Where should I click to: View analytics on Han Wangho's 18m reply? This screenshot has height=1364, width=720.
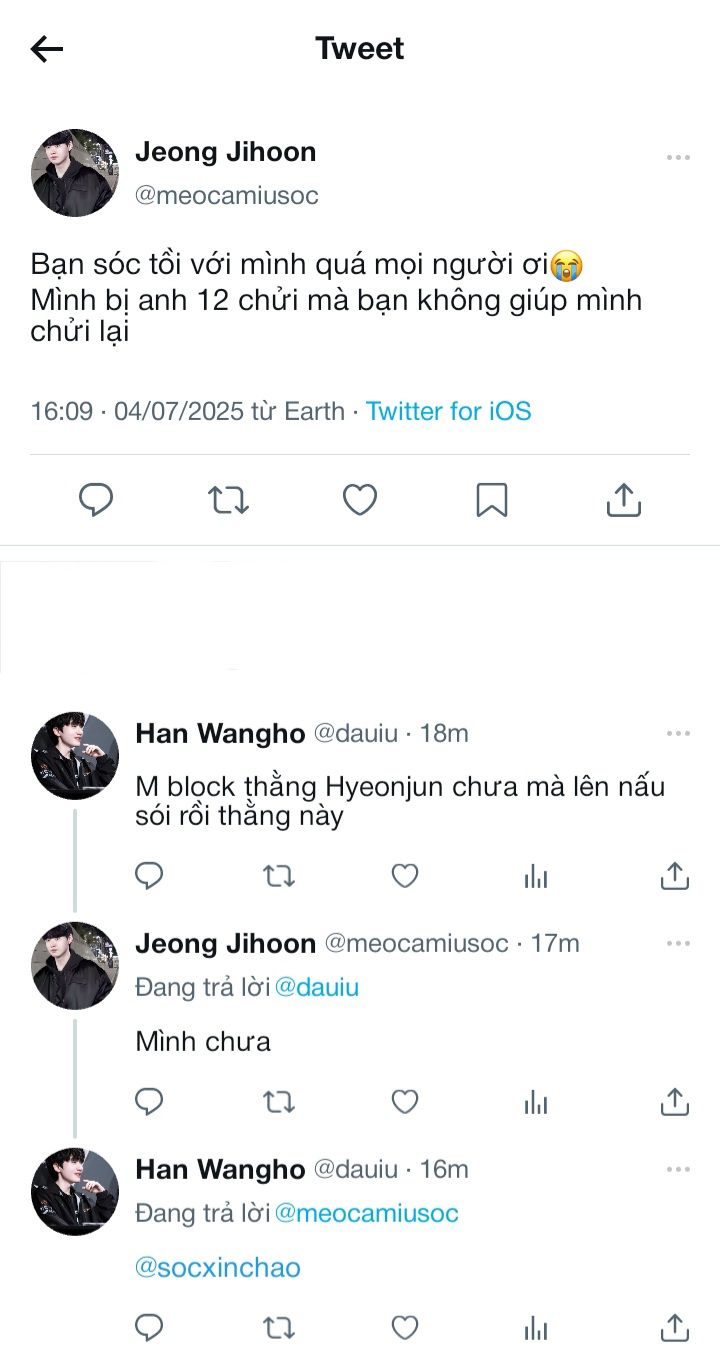point(536,877)
